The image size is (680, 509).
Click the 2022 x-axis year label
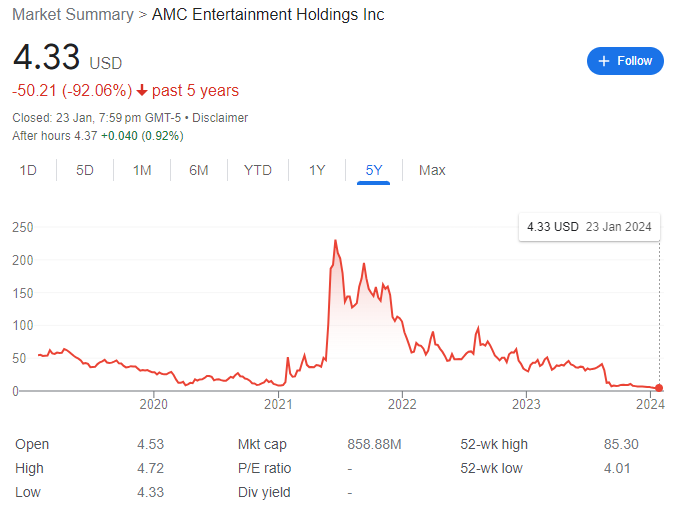(x=402, y=404)
